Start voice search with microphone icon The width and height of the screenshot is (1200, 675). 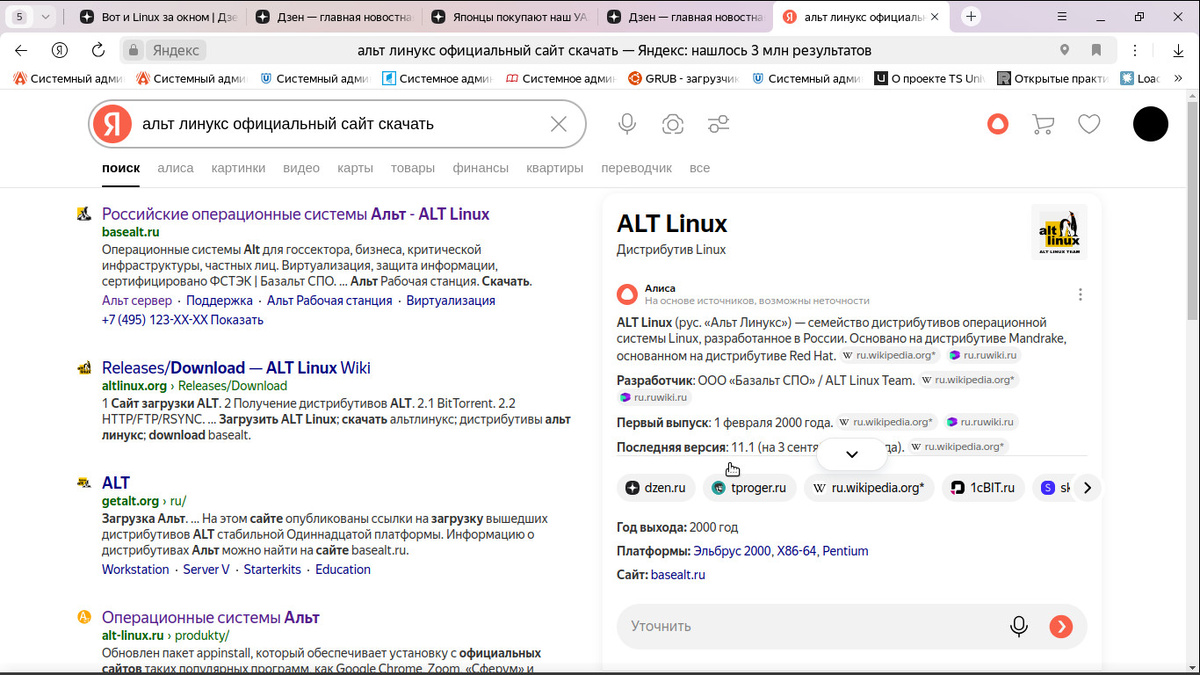pos(627,124)
